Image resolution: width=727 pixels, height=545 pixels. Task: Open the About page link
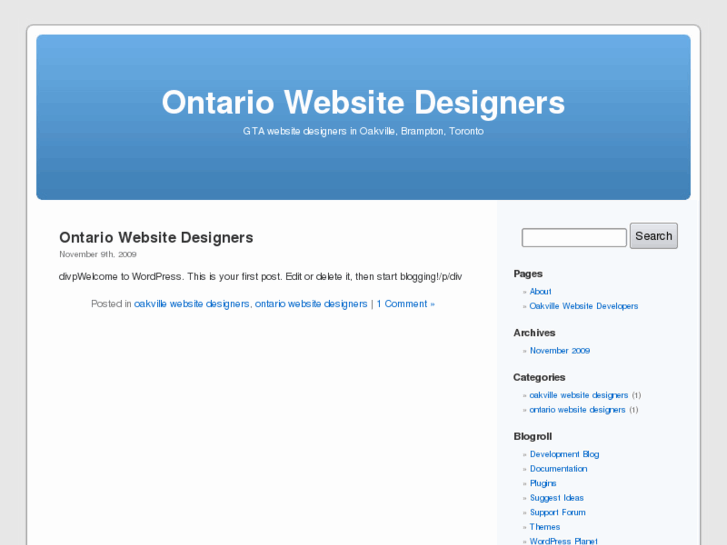pyautogui.click(x=540, y=291)
